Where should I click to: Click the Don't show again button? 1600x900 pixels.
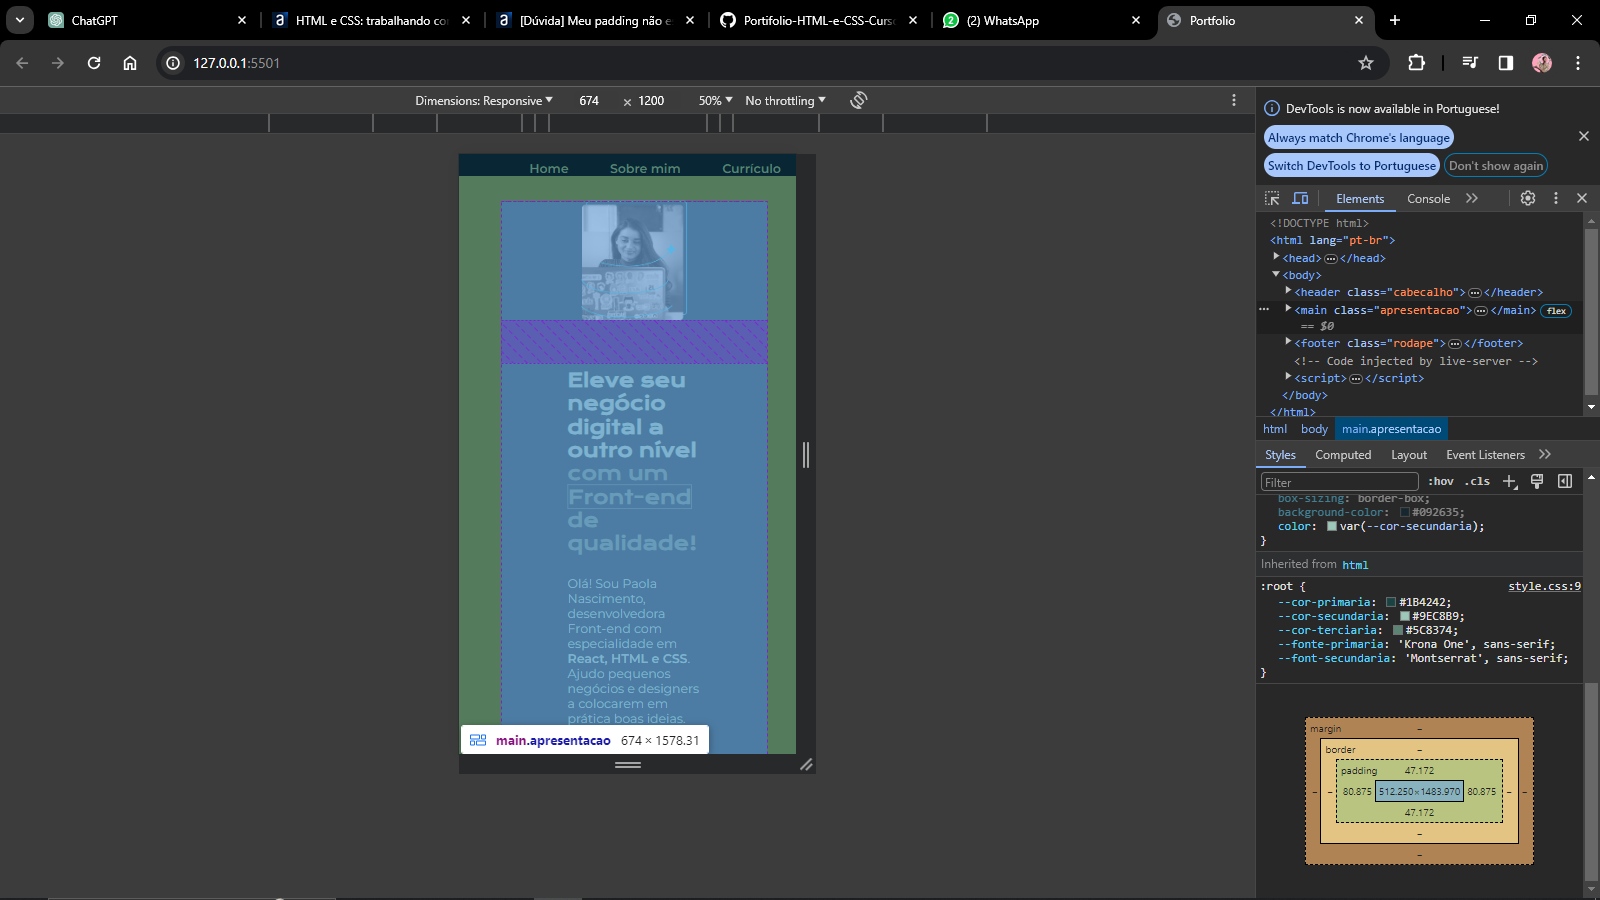coord(1496,166)
